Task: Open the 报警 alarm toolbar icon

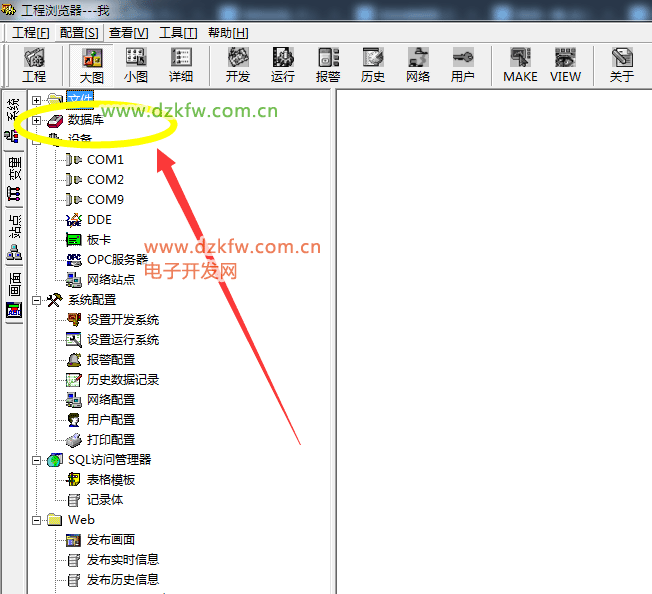Action: [328, 65]
